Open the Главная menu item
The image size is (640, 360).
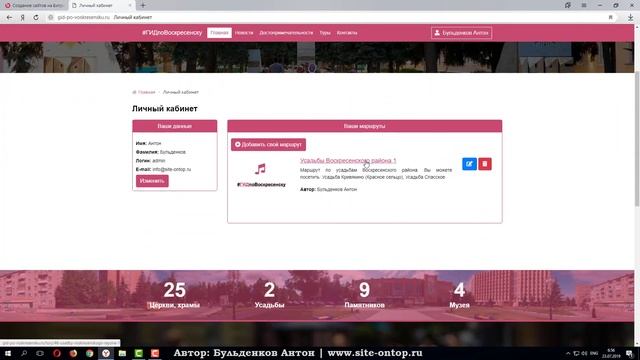point(219,33)
